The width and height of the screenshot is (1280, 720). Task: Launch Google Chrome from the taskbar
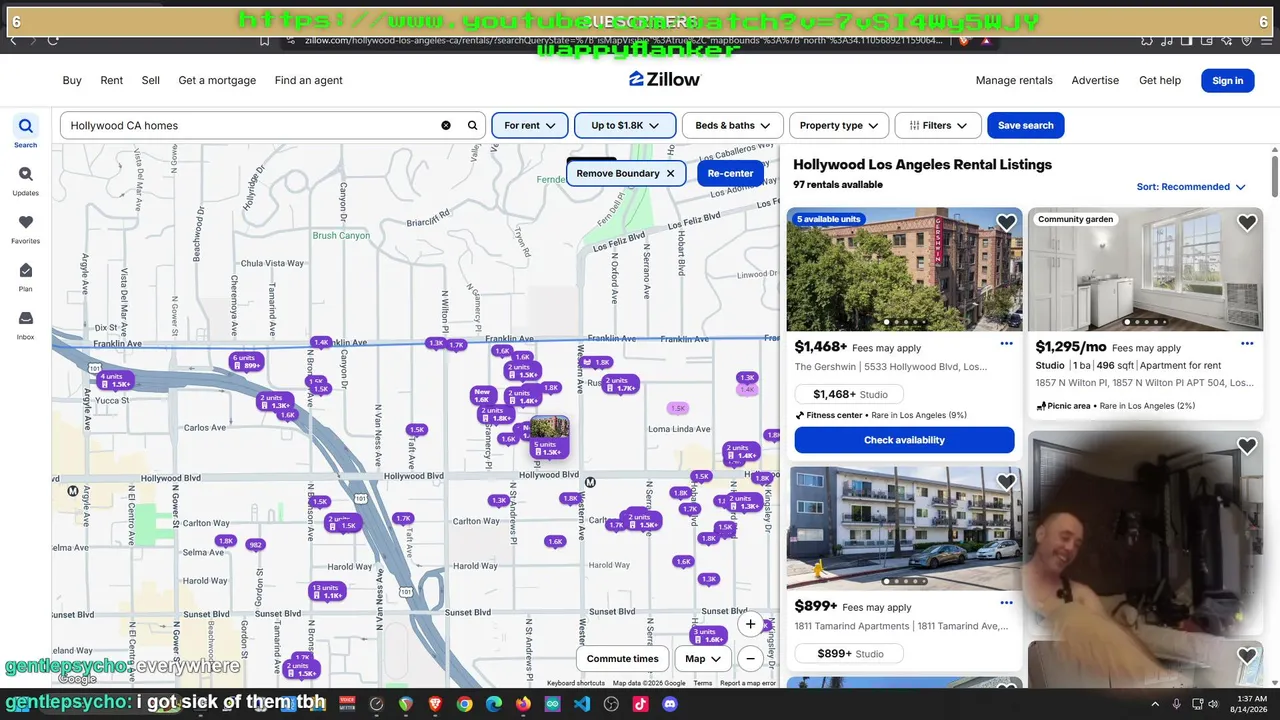(x=464, y=704)
